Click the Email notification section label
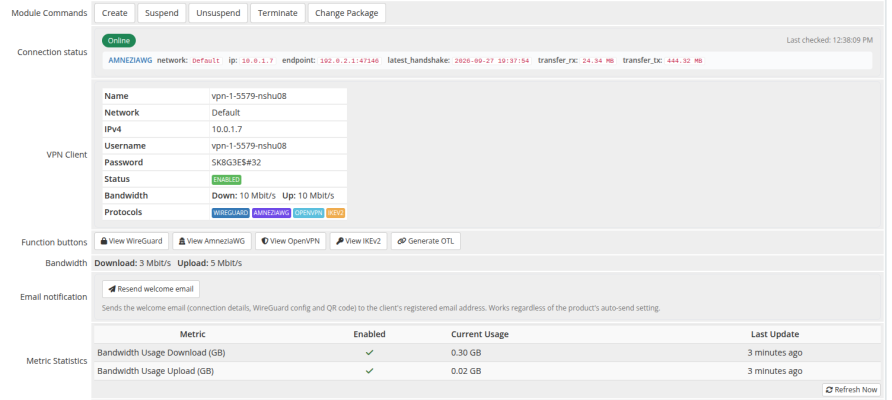The image size is (892, 400). point(53,297)
